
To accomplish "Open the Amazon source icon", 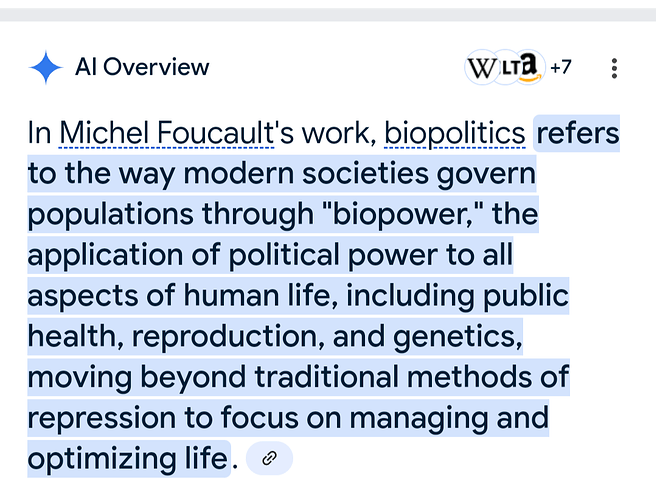I will (x=530, y=67).
